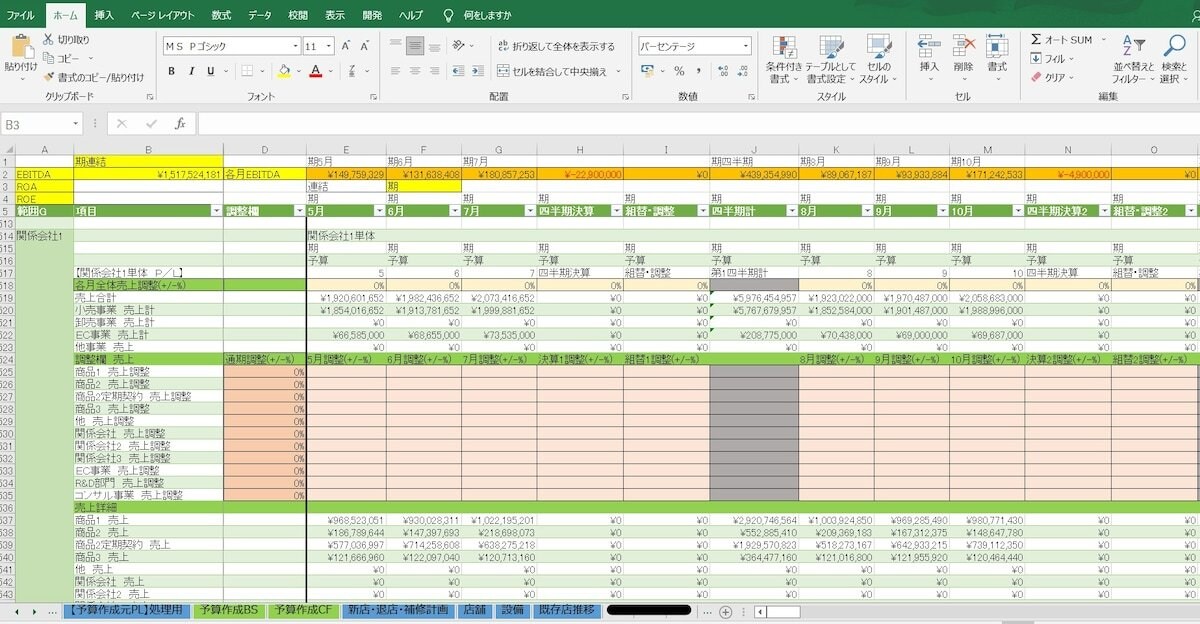Click the accounting number format icon
This screenshot has height=624, width=1200.
coord(647,71)
